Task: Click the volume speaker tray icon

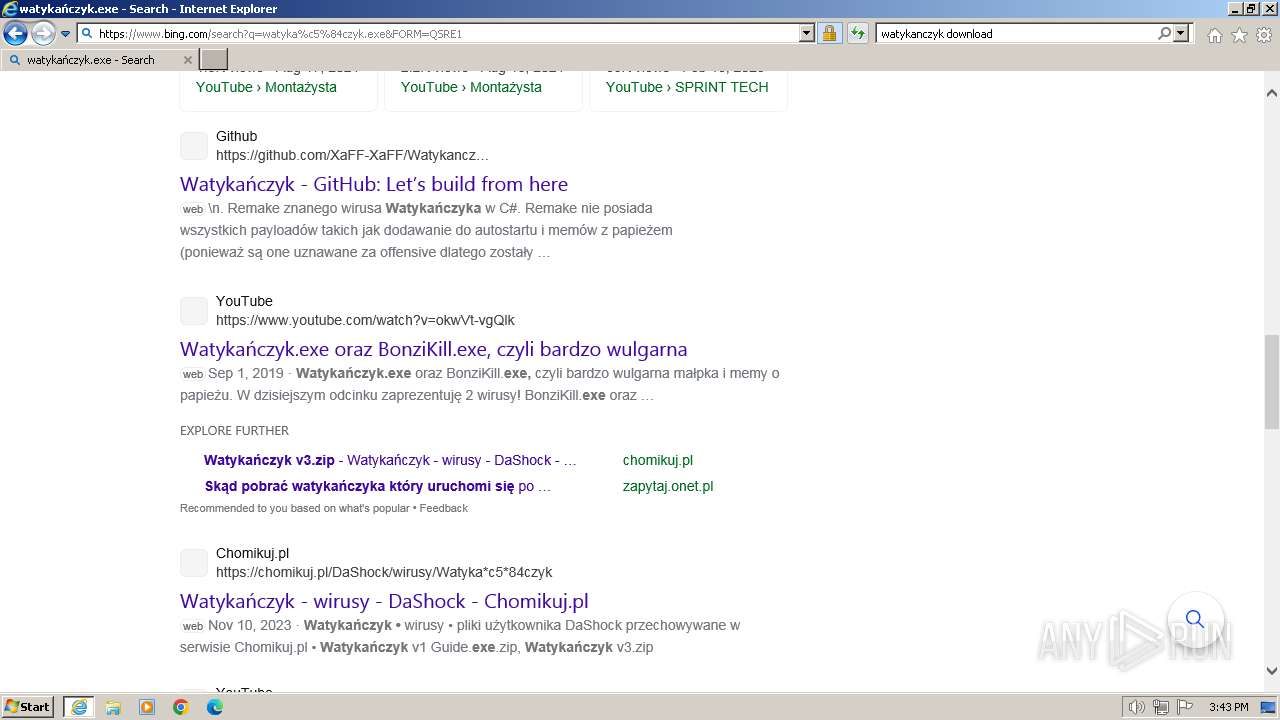Action: [x=1136, y=707]
